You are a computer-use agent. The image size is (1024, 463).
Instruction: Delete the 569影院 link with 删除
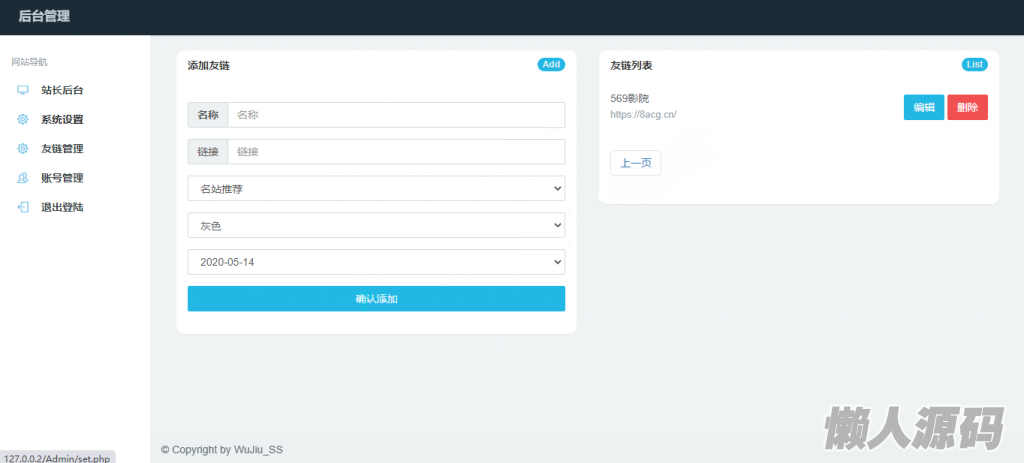pos(967,107)
